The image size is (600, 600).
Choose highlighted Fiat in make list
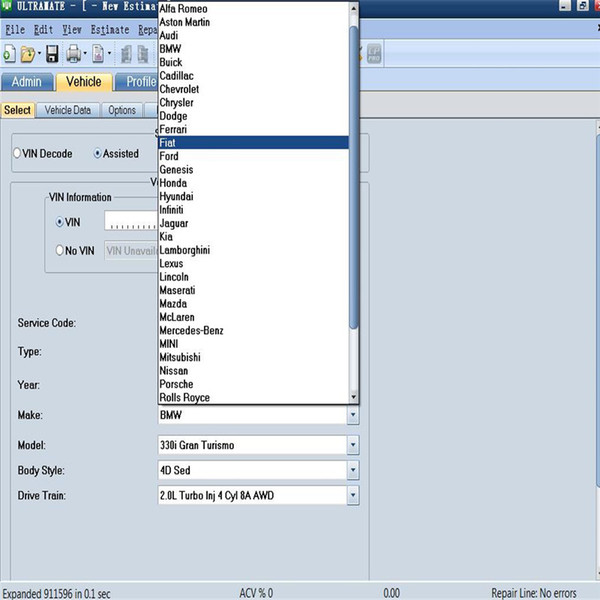tap(253, 142)
